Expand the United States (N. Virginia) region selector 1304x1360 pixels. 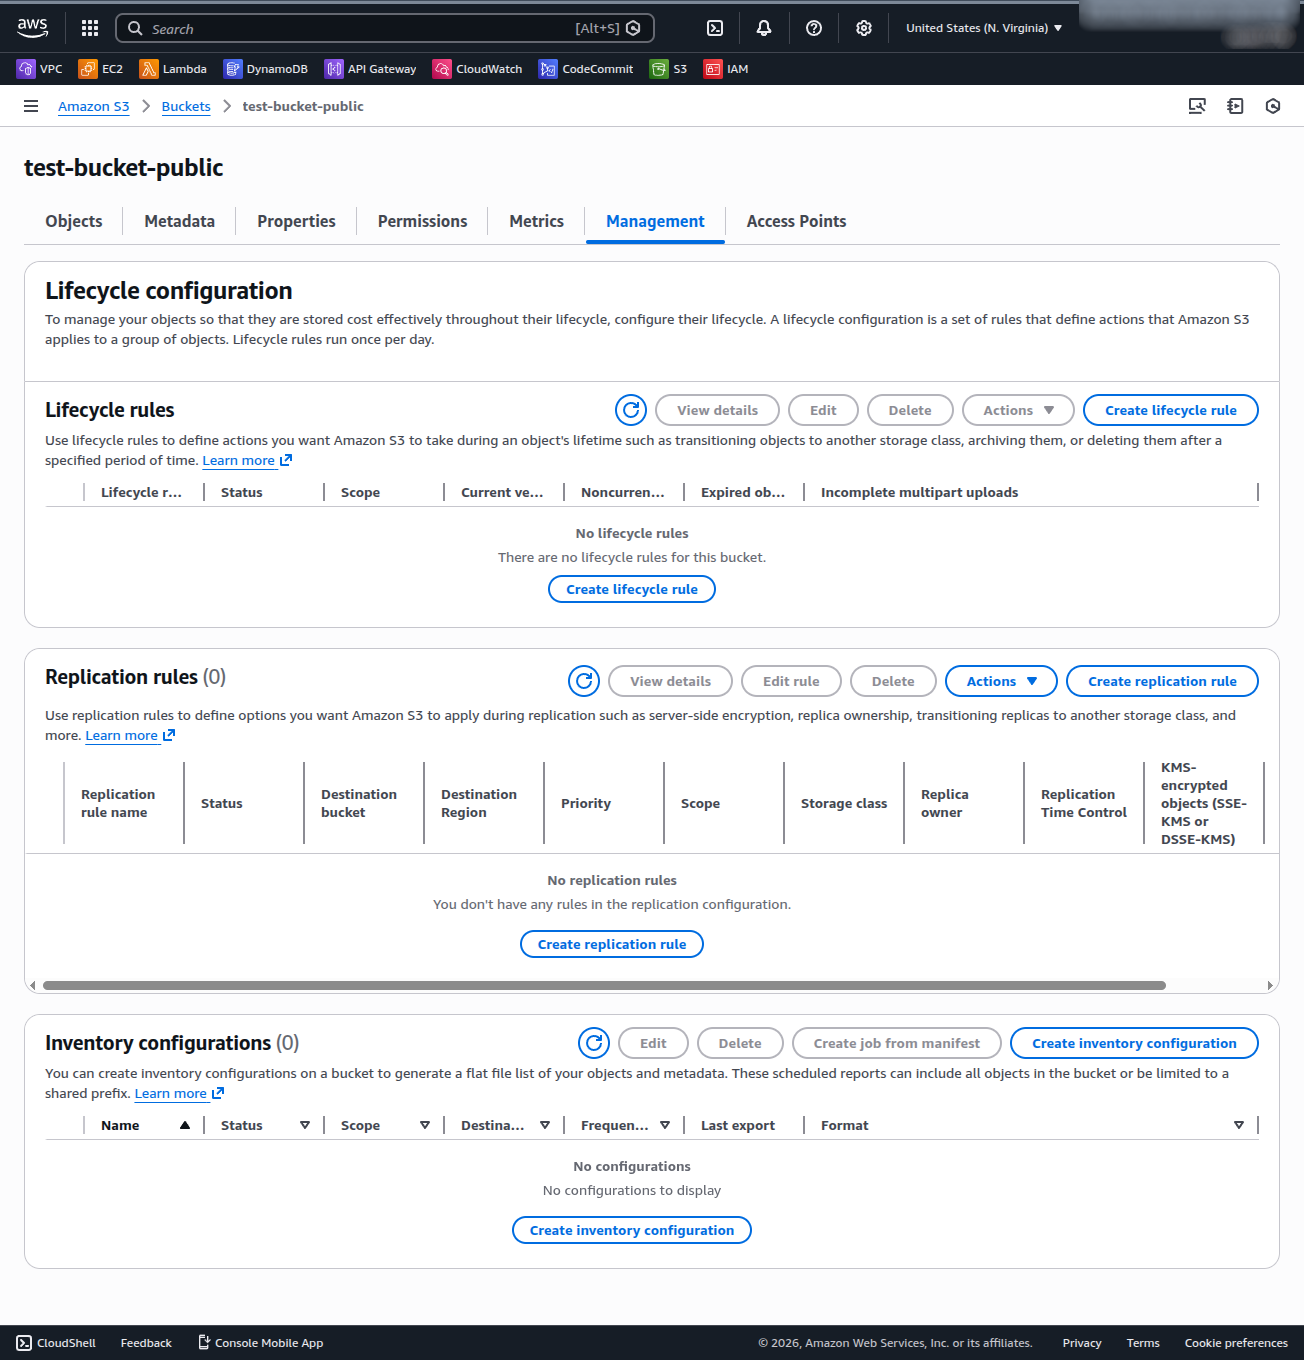[984, 28]
